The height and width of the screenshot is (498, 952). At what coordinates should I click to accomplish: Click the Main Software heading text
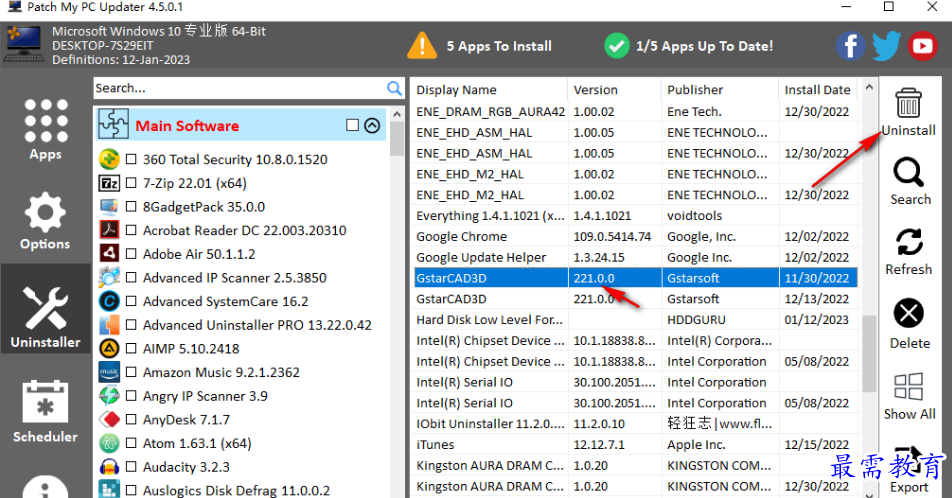pos(187,126)
